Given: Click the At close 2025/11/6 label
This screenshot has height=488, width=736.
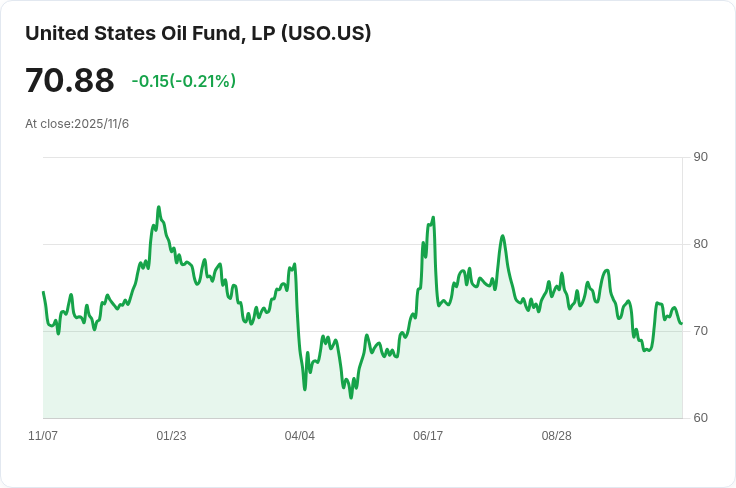Looking at the screenshot, I should coord(77,124).
